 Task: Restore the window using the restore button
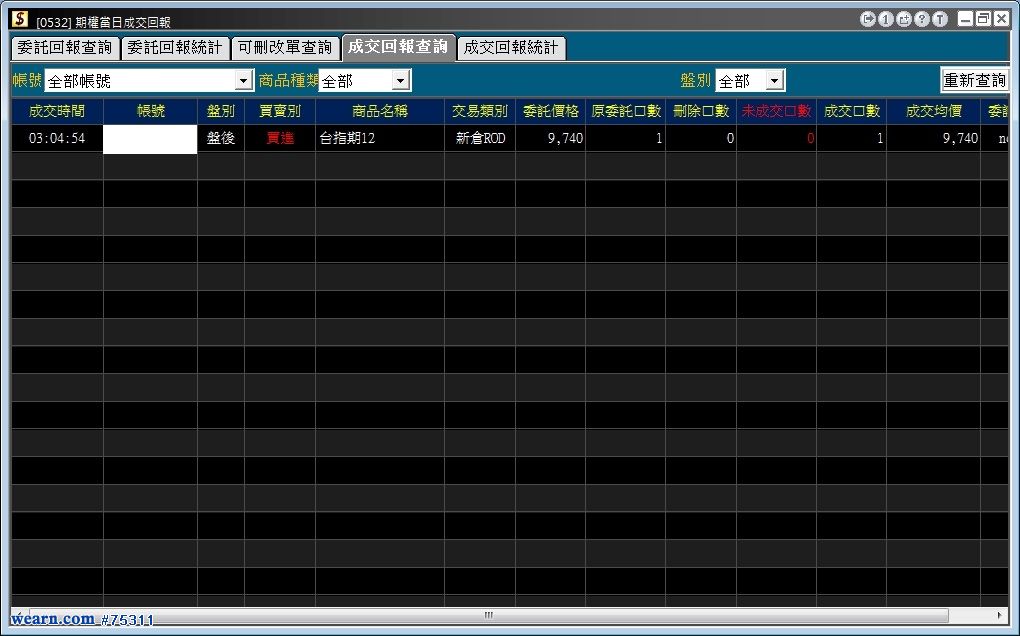tap(984, 19)
